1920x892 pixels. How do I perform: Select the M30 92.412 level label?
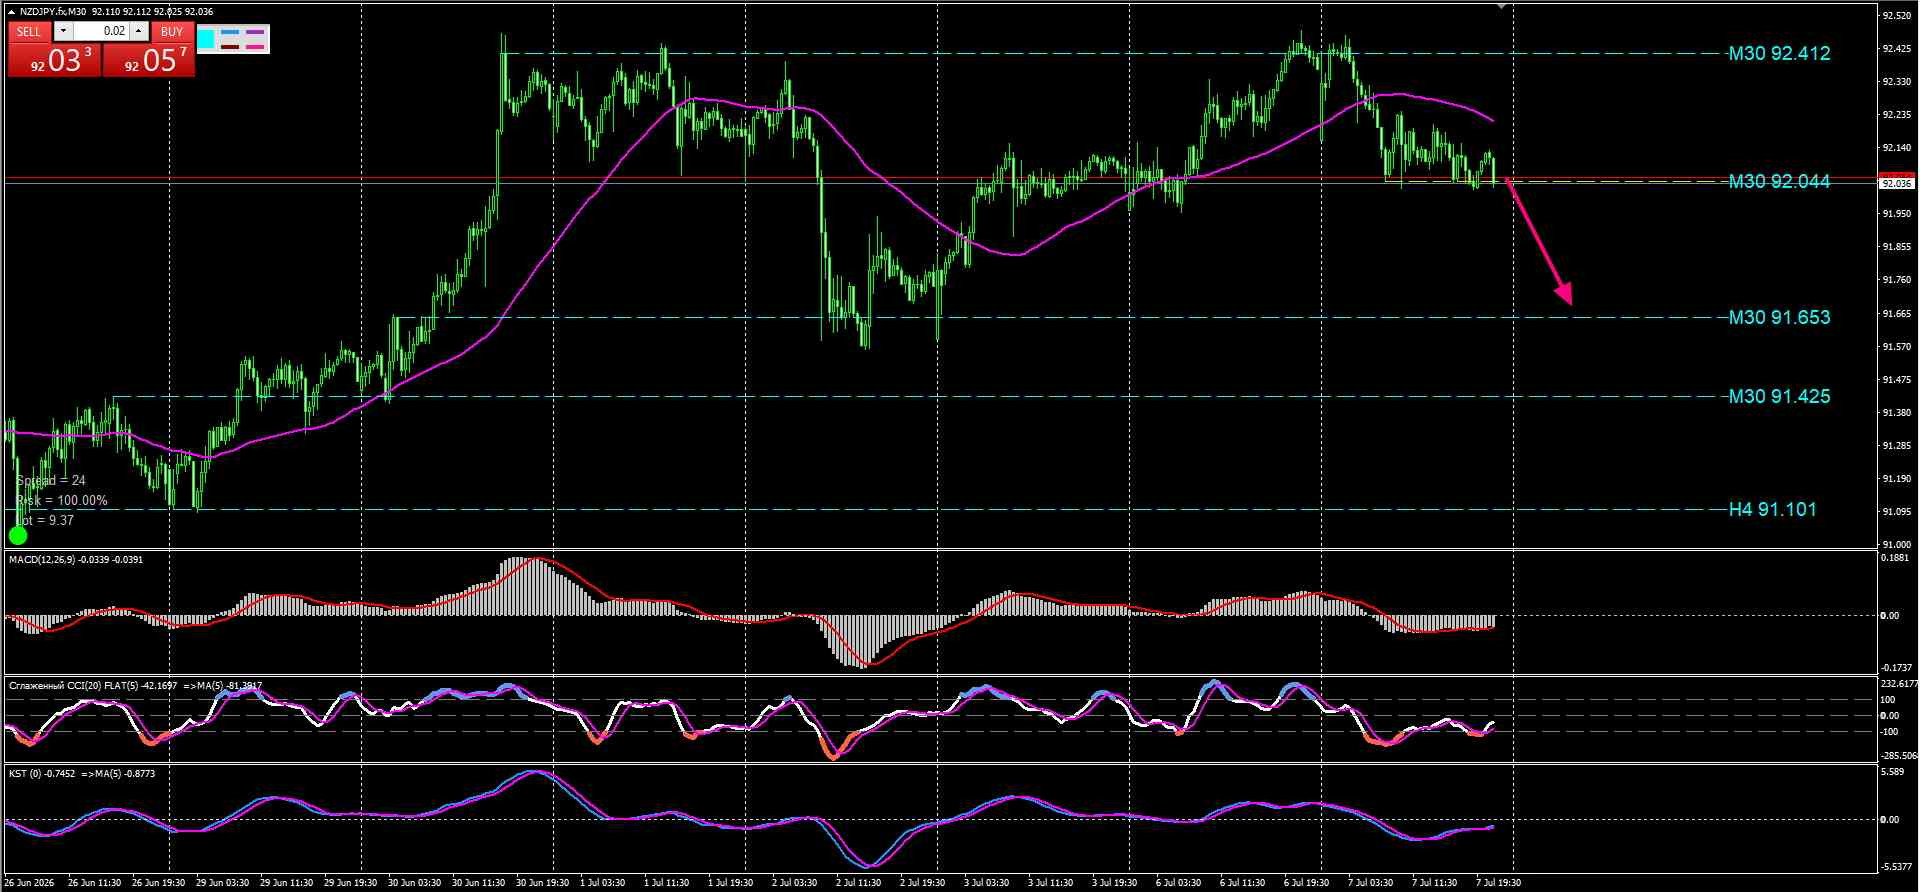(x=1779, y=54)
